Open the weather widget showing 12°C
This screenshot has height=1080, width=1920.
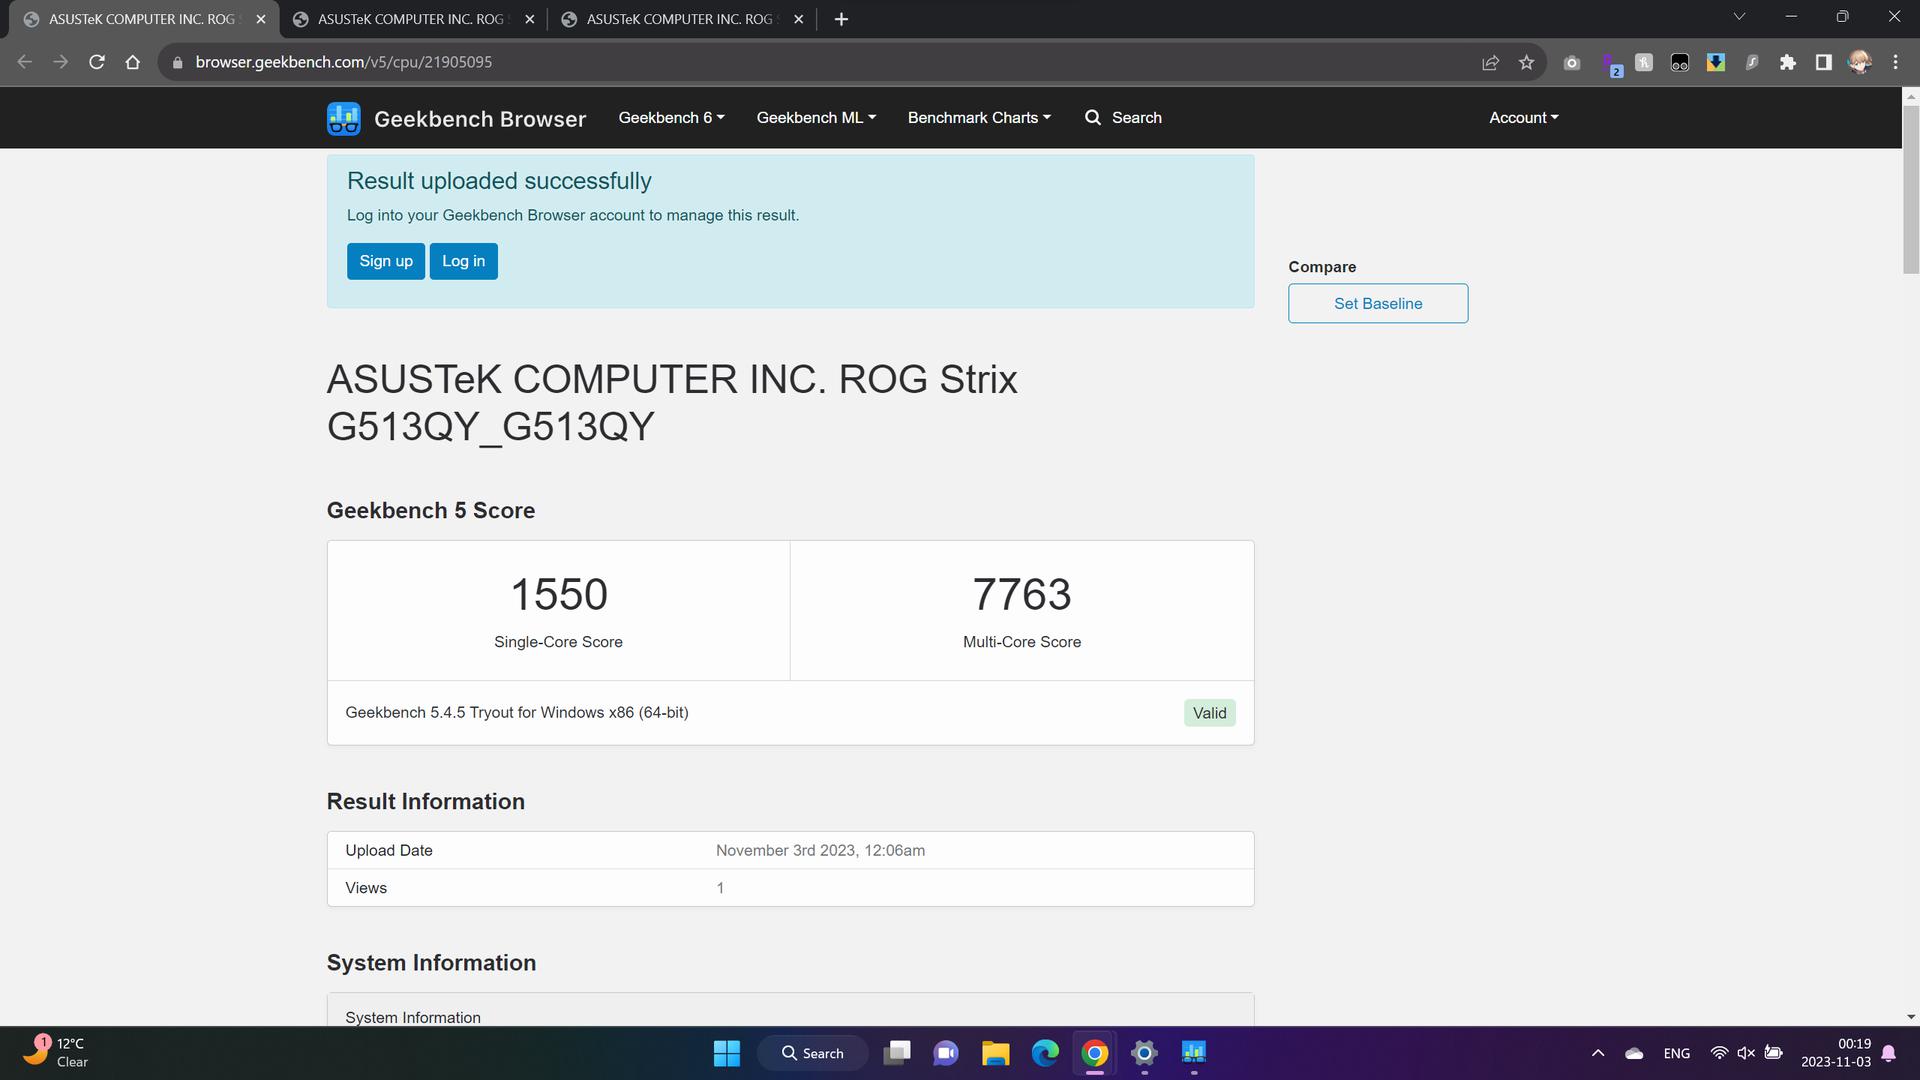pyautogui.click(x=55, y=1053)
